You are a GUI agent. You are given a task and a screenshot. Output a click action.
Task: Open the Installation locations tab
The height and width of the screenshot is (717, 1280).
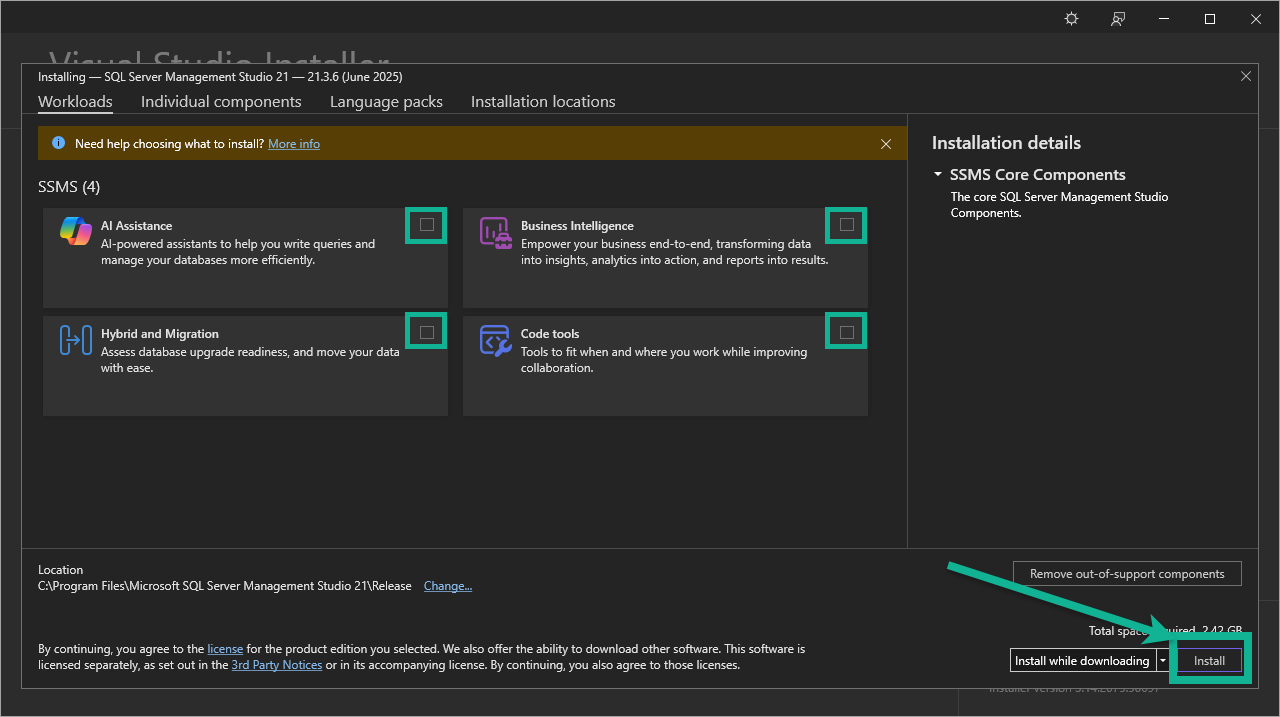pos(543,102)
